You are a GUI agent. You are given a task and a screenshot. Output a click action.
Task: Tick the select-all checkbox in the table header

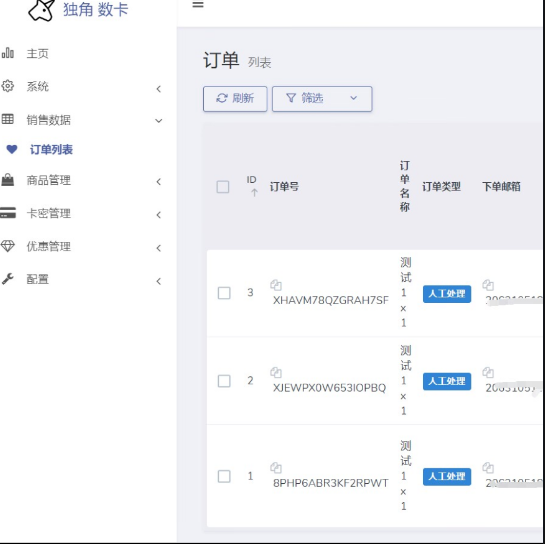223,187
